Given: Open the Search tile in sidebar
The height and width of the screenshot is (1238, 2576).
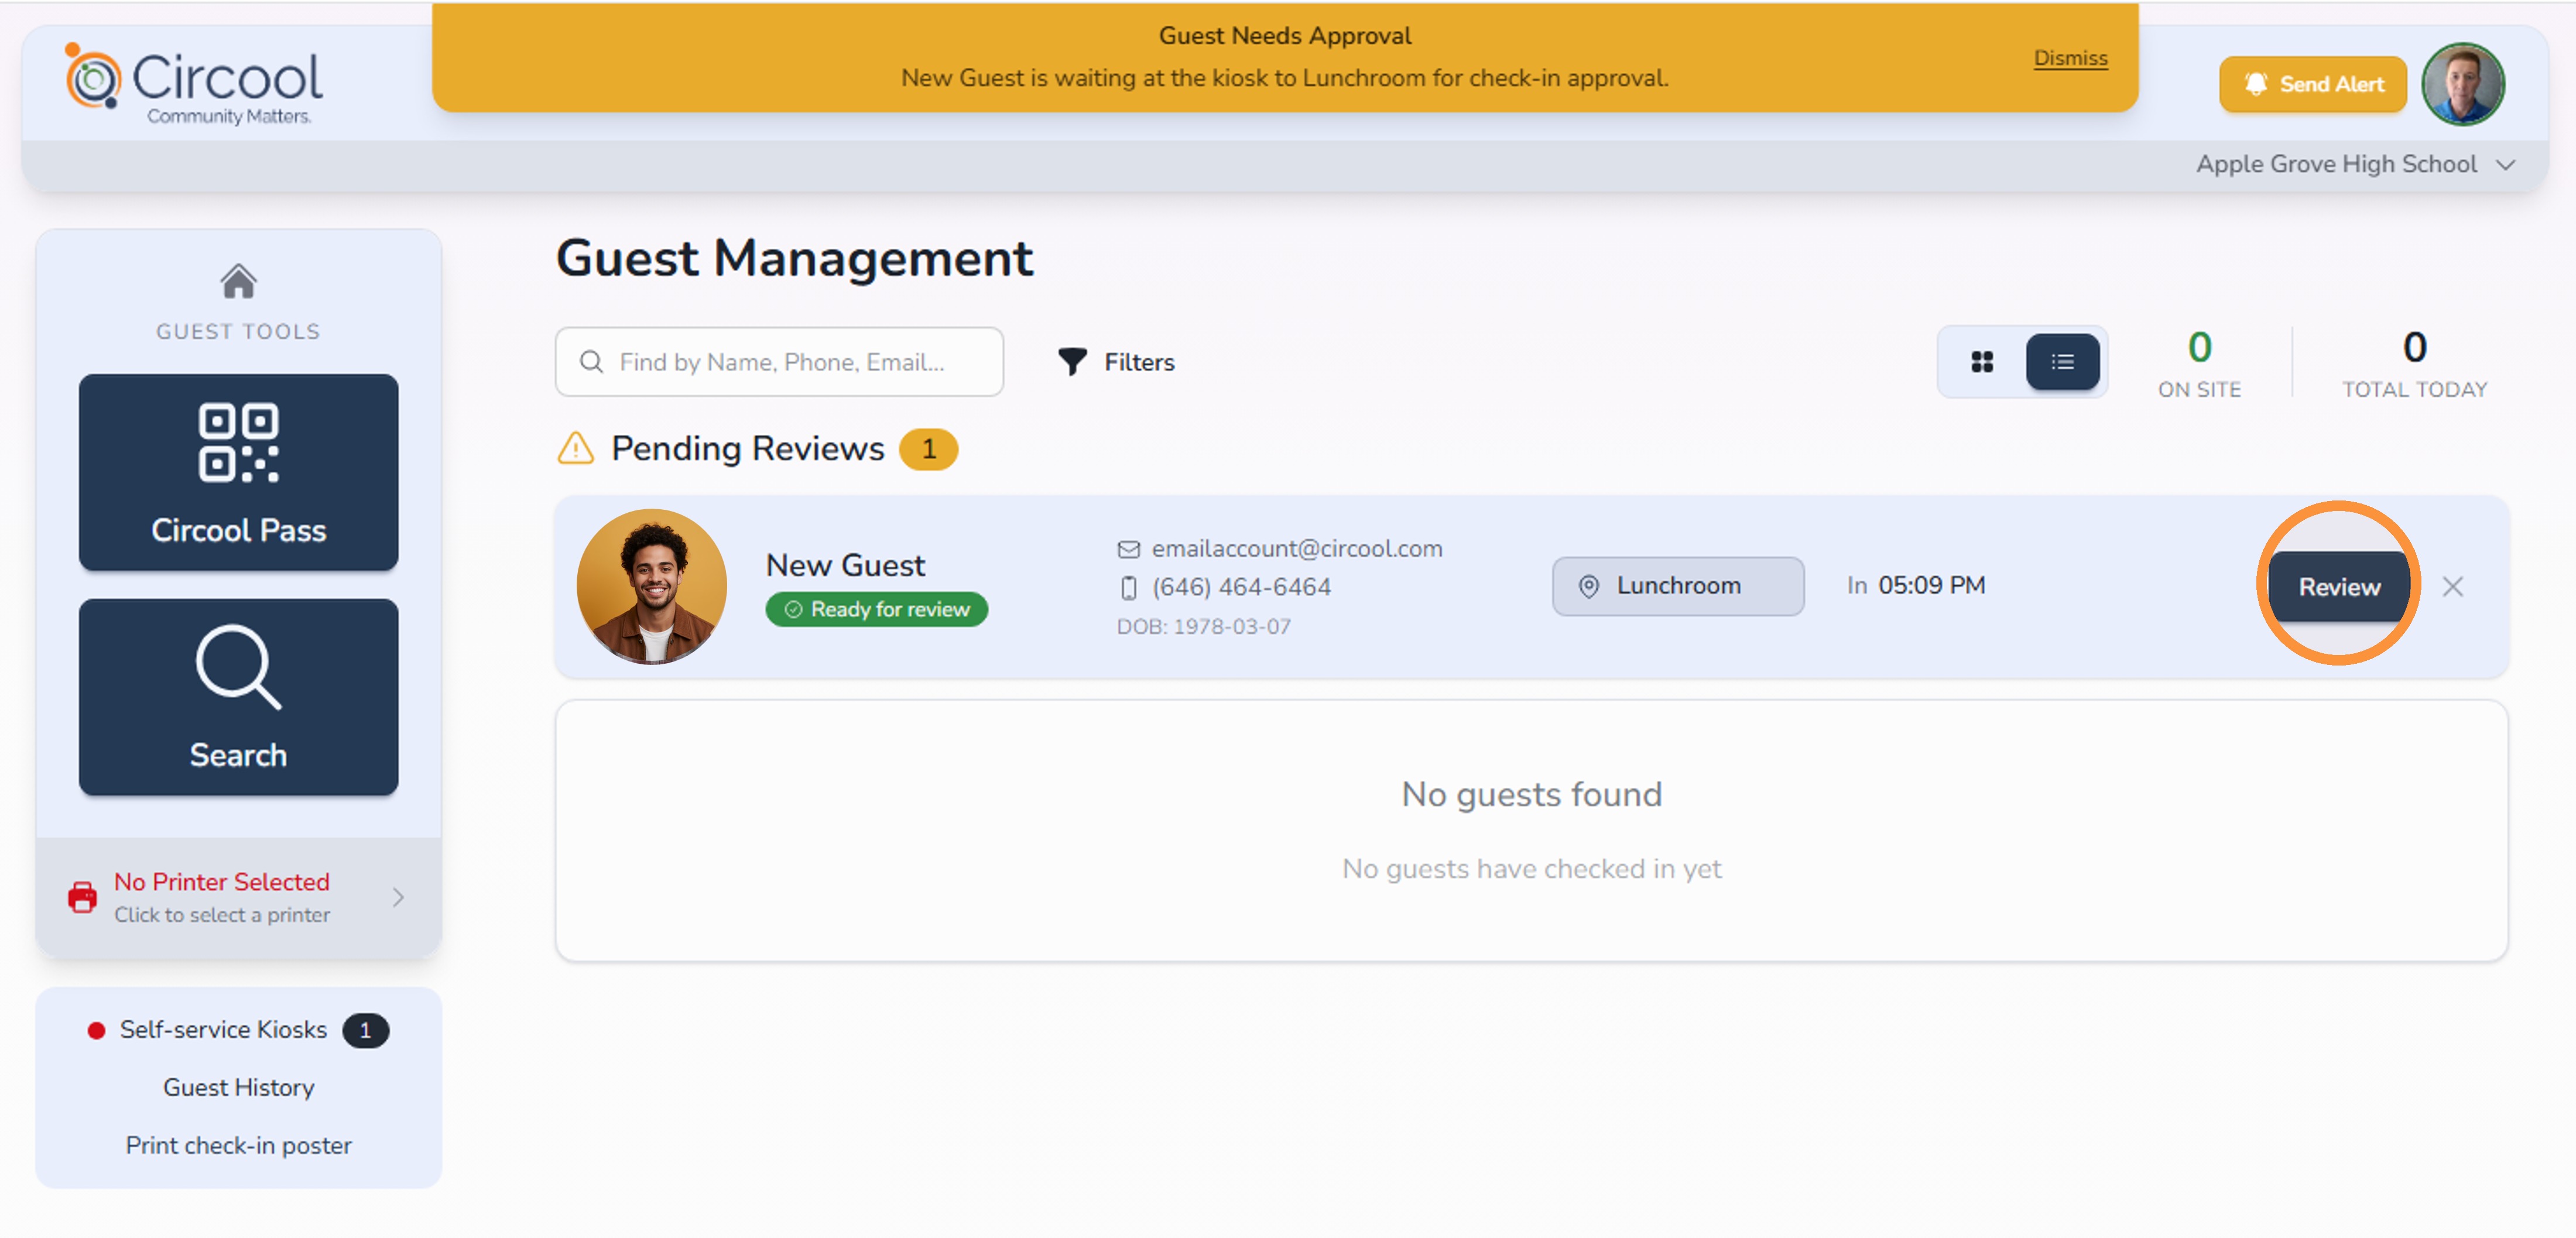Looking at the screenshot, I should click(x=238, y=697).
